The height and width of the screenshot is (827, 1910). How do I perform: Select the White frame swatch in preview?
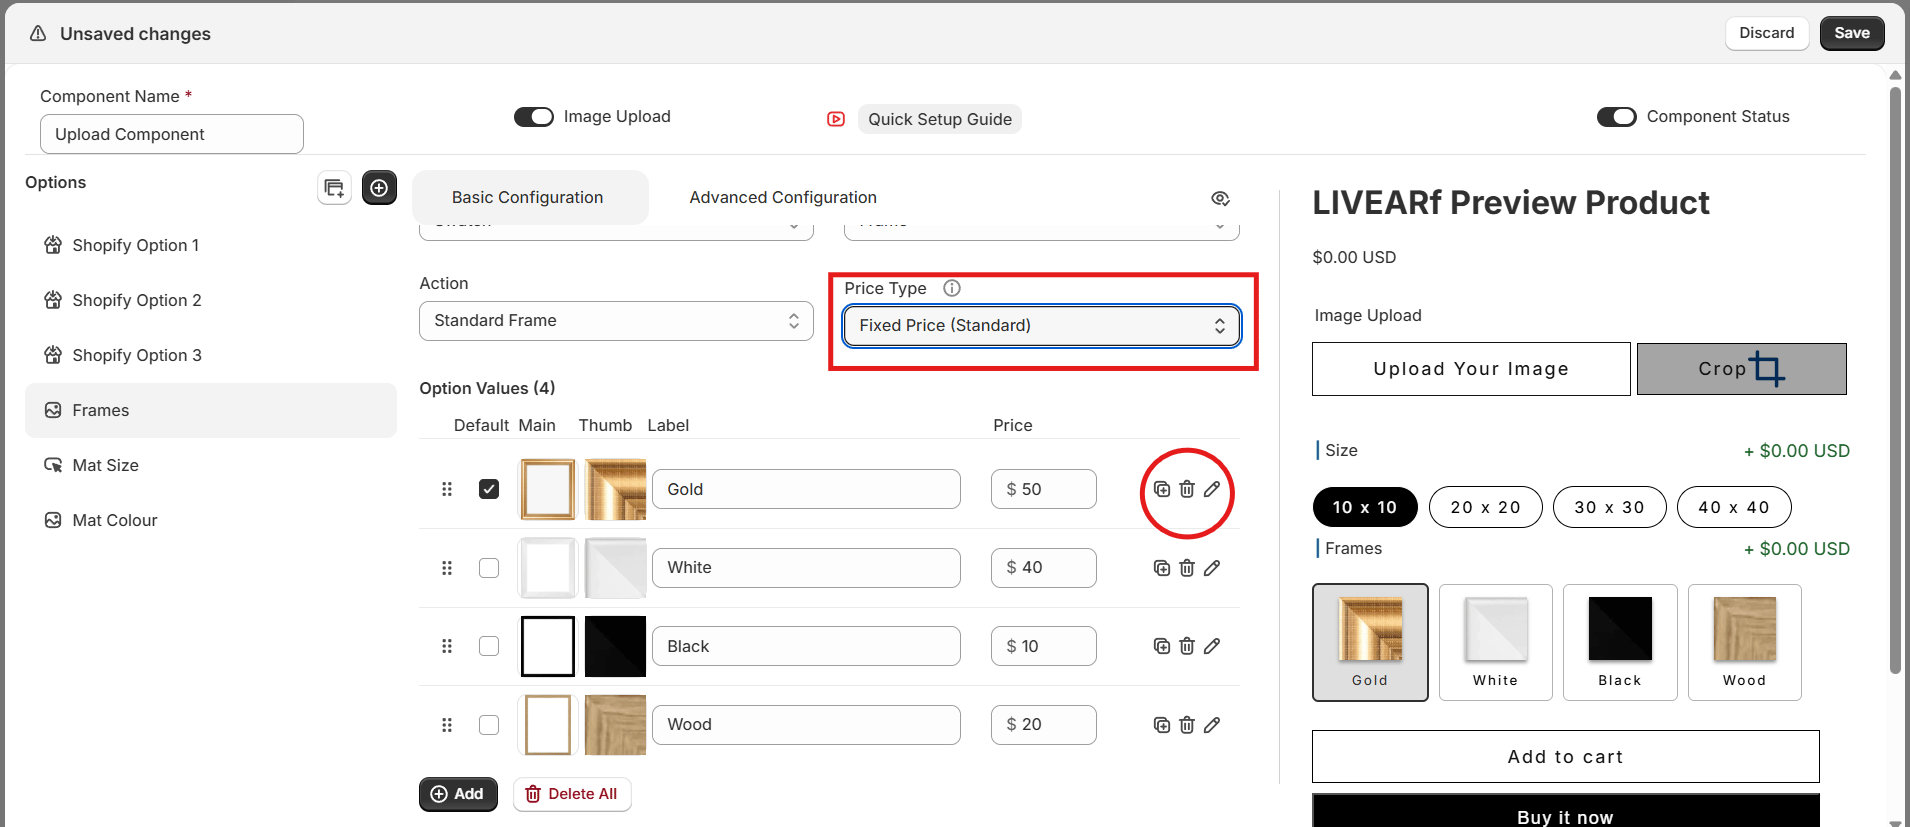1496,642
